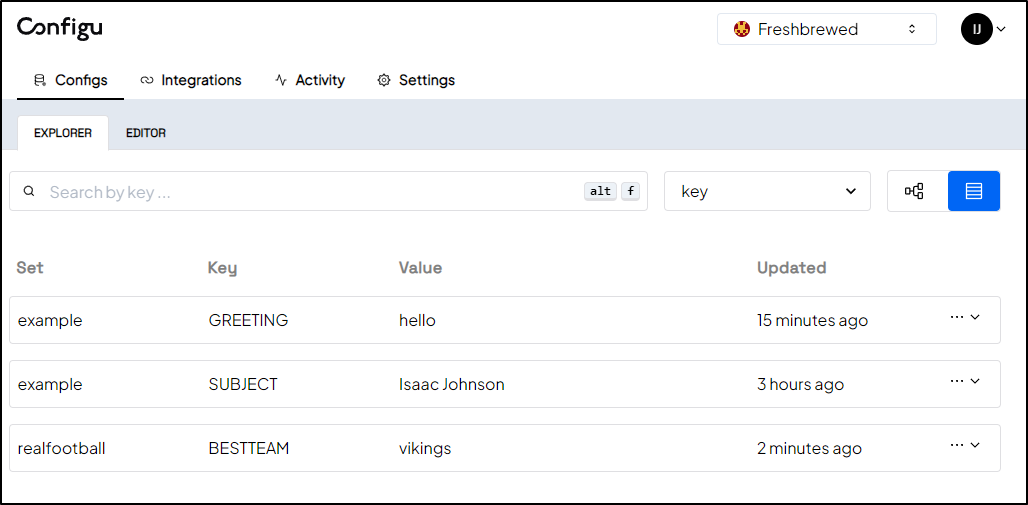
Task: Expand the BESTTEAM row chevron
Action: pyautogui.click(x=975, y=445)
